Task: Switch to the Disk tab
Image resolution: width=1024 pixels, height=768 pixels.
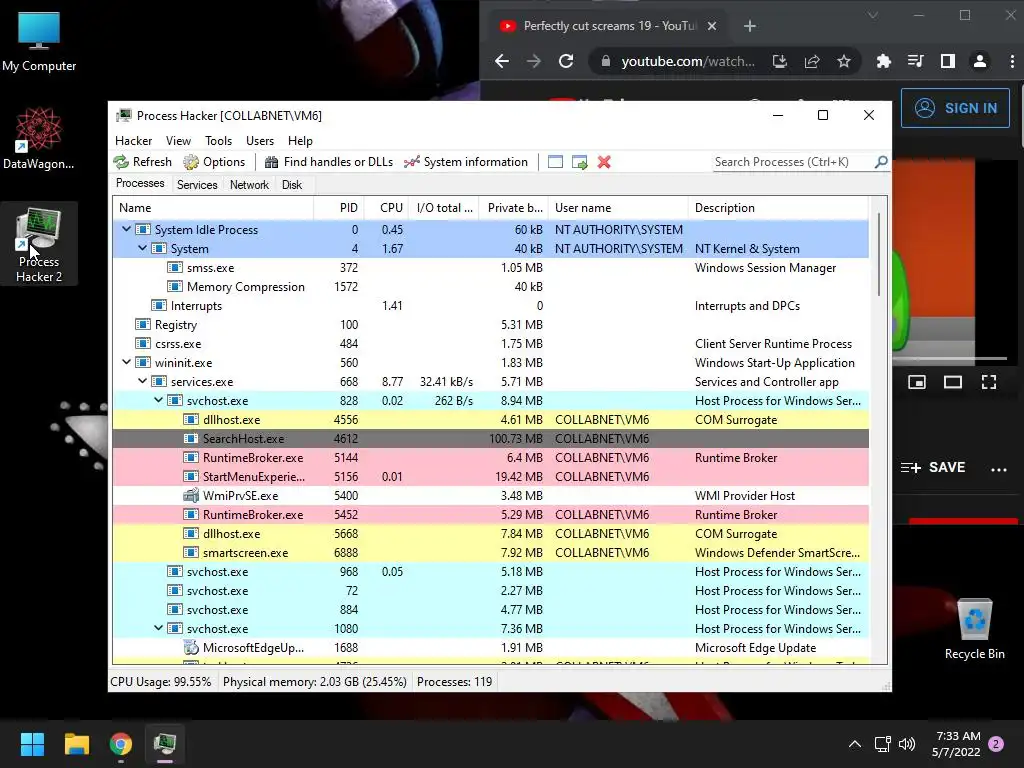Action: [x=292, y=185]
